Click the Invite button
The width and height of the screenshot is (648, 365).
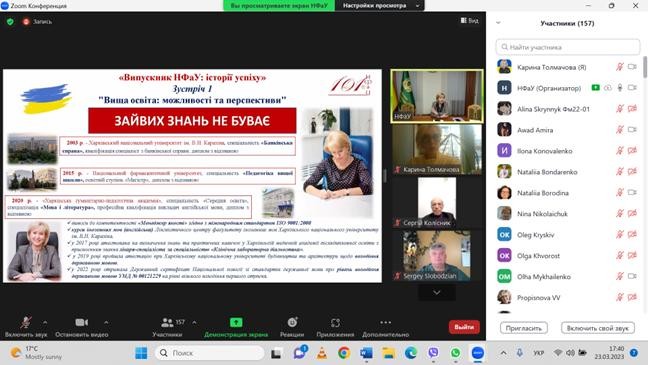pyautogui.click(x=524, y=328)
